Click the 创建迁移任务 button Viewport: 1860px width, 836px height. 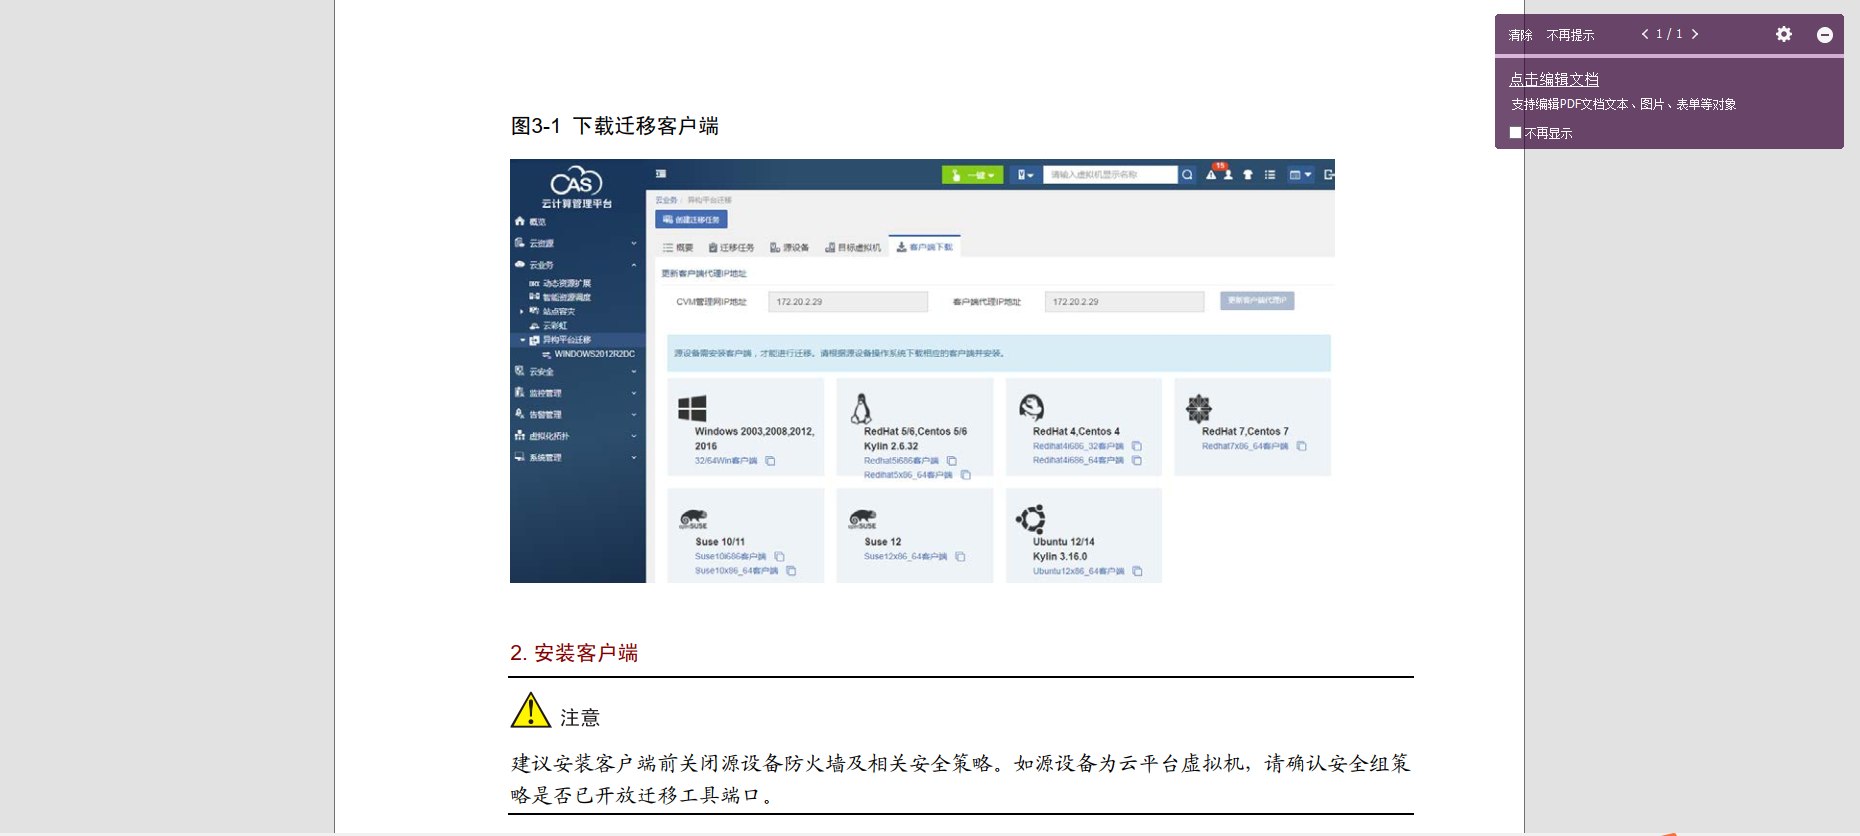[691, 220]
